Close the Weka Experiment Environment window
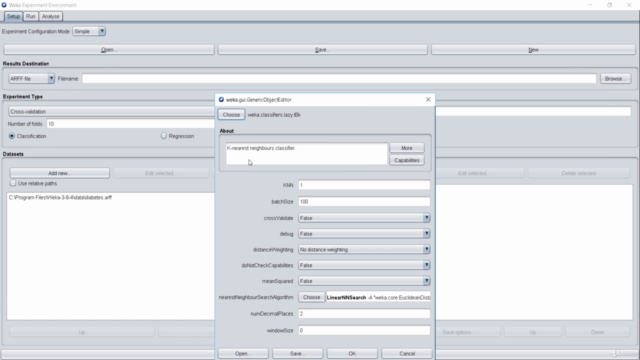Screen dimensions: 640x360 [x=629, y=5]
